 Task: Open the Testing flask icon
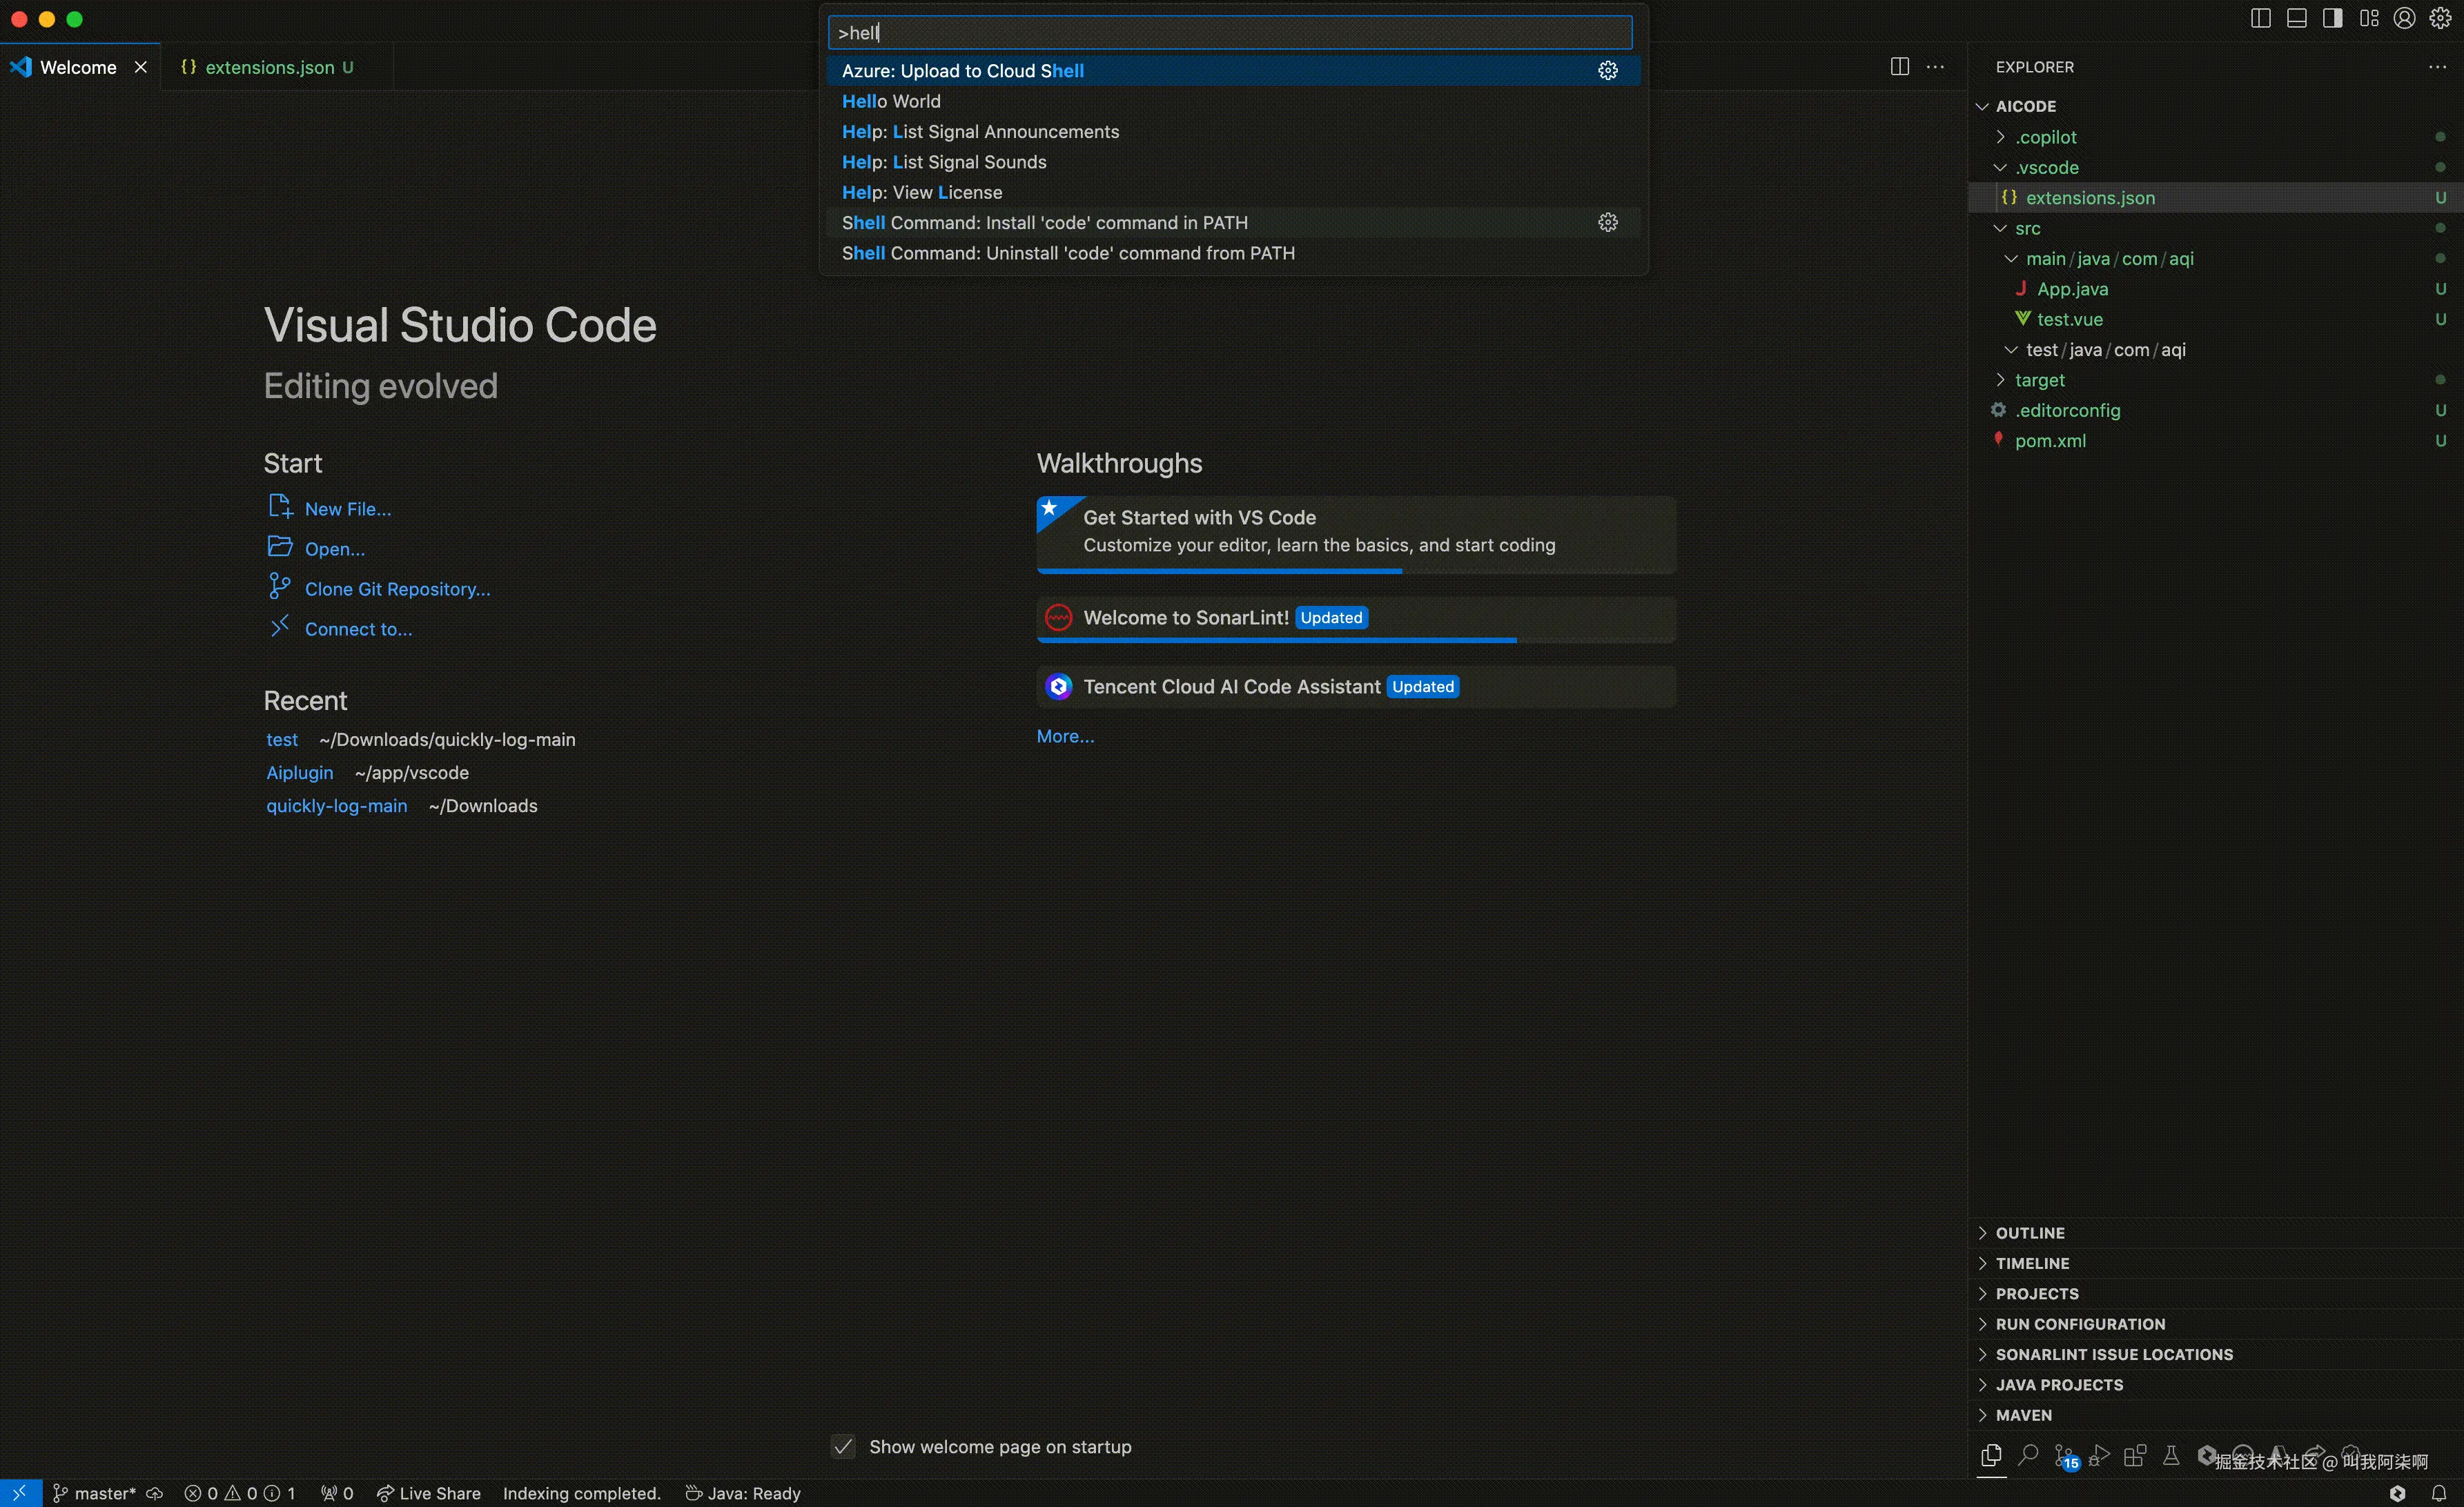point(2171,1455)
